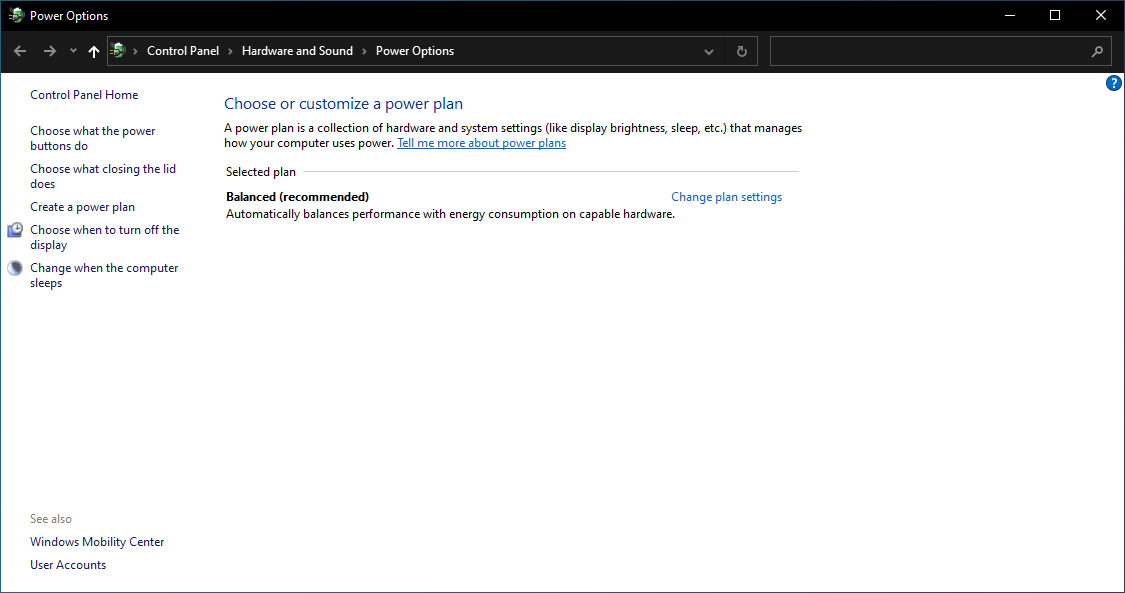Screen dimensions: 1125x593
Task: Expand the chevron after Hardware and Sound breadcrumb
Action: pos(364,51)
